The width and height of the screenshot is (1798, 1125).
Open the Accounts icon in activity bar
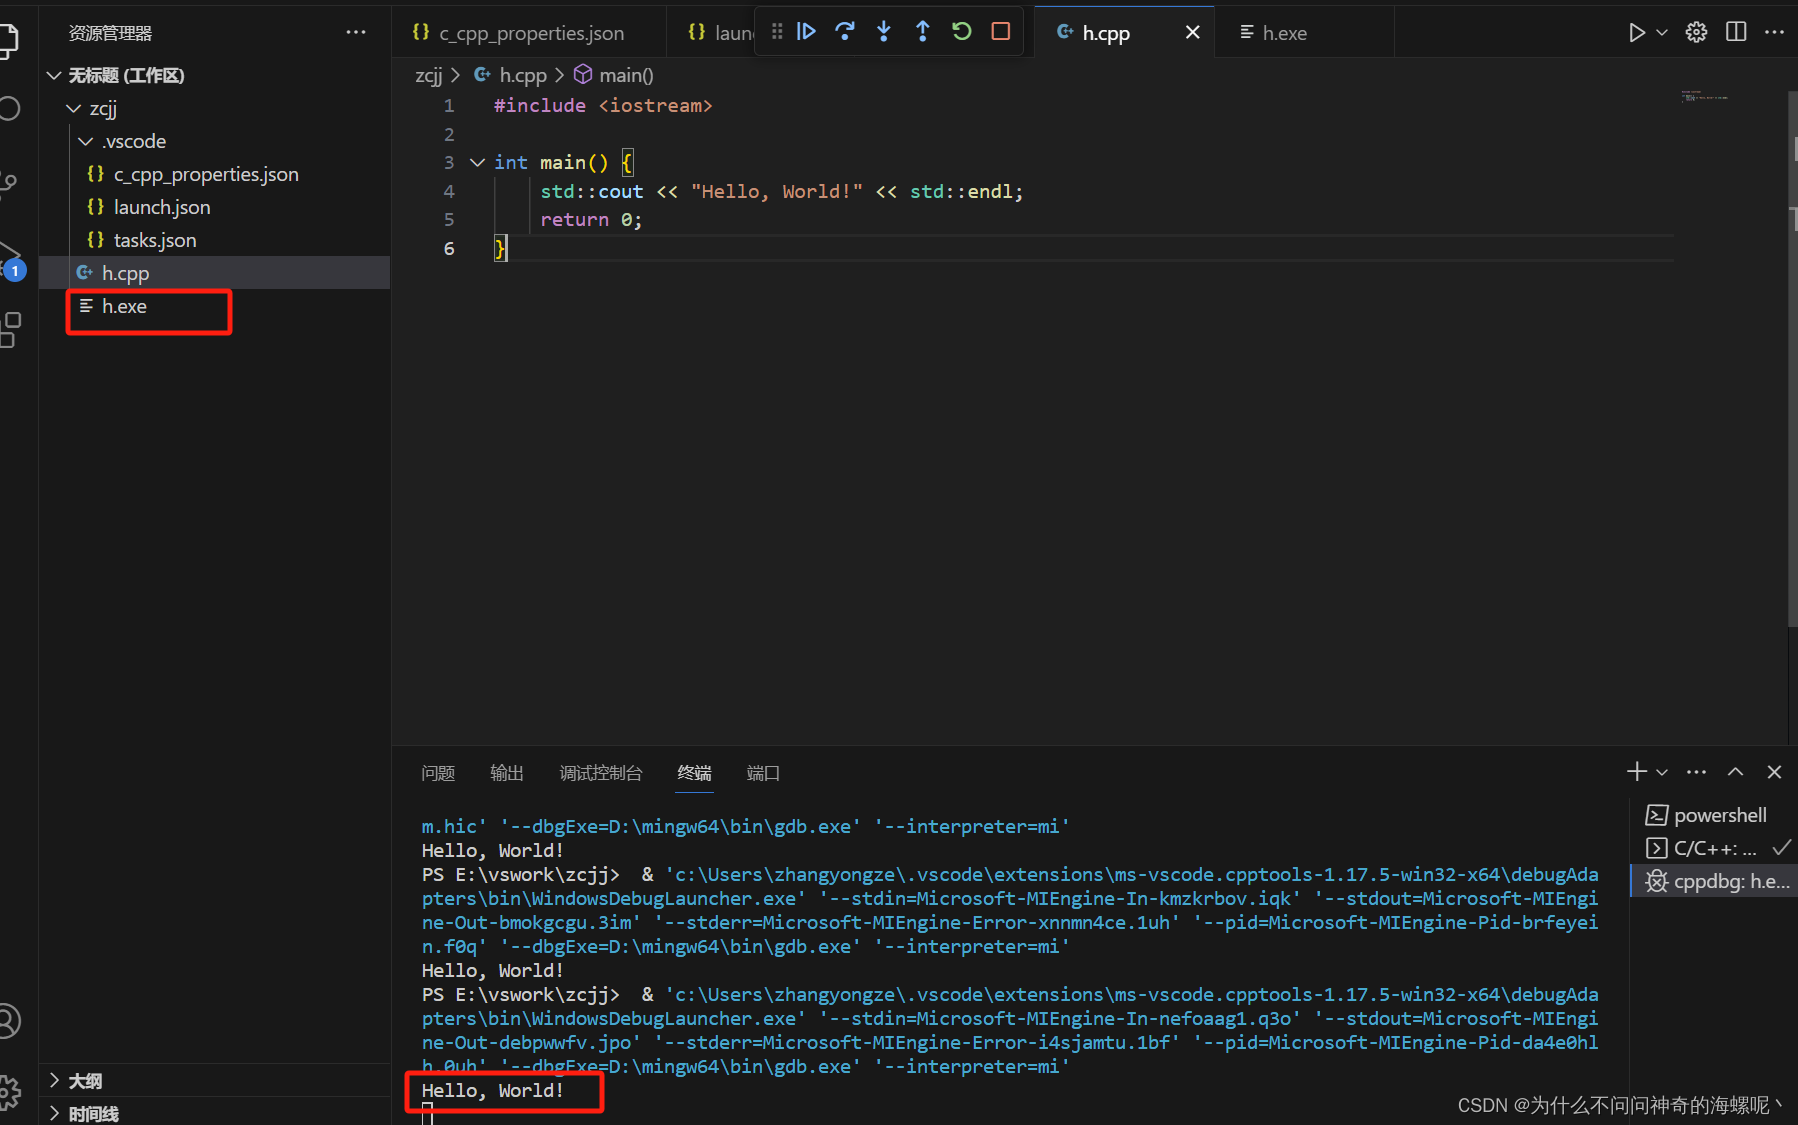click(8, 1021)
